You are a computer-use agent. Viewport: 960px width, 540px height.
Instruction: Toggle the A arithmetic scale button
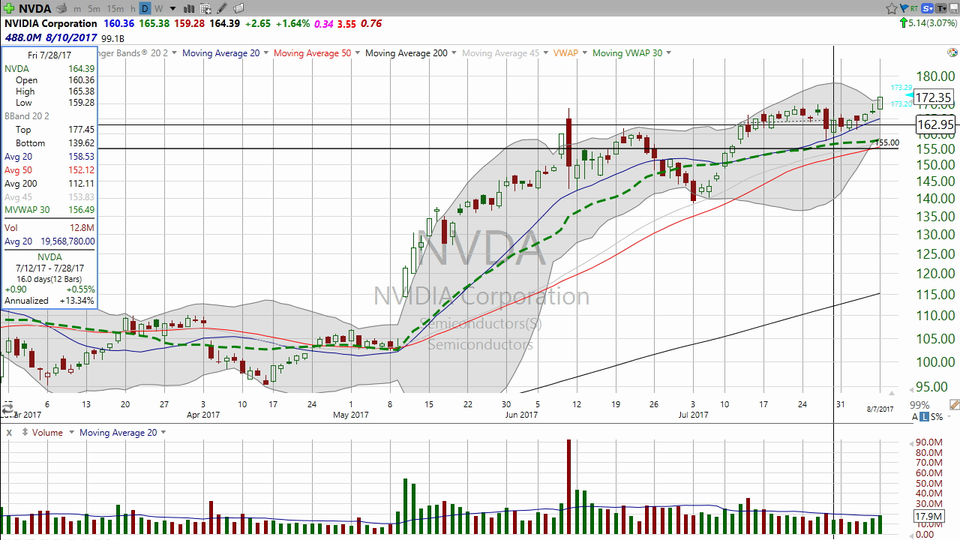point(915,417)
